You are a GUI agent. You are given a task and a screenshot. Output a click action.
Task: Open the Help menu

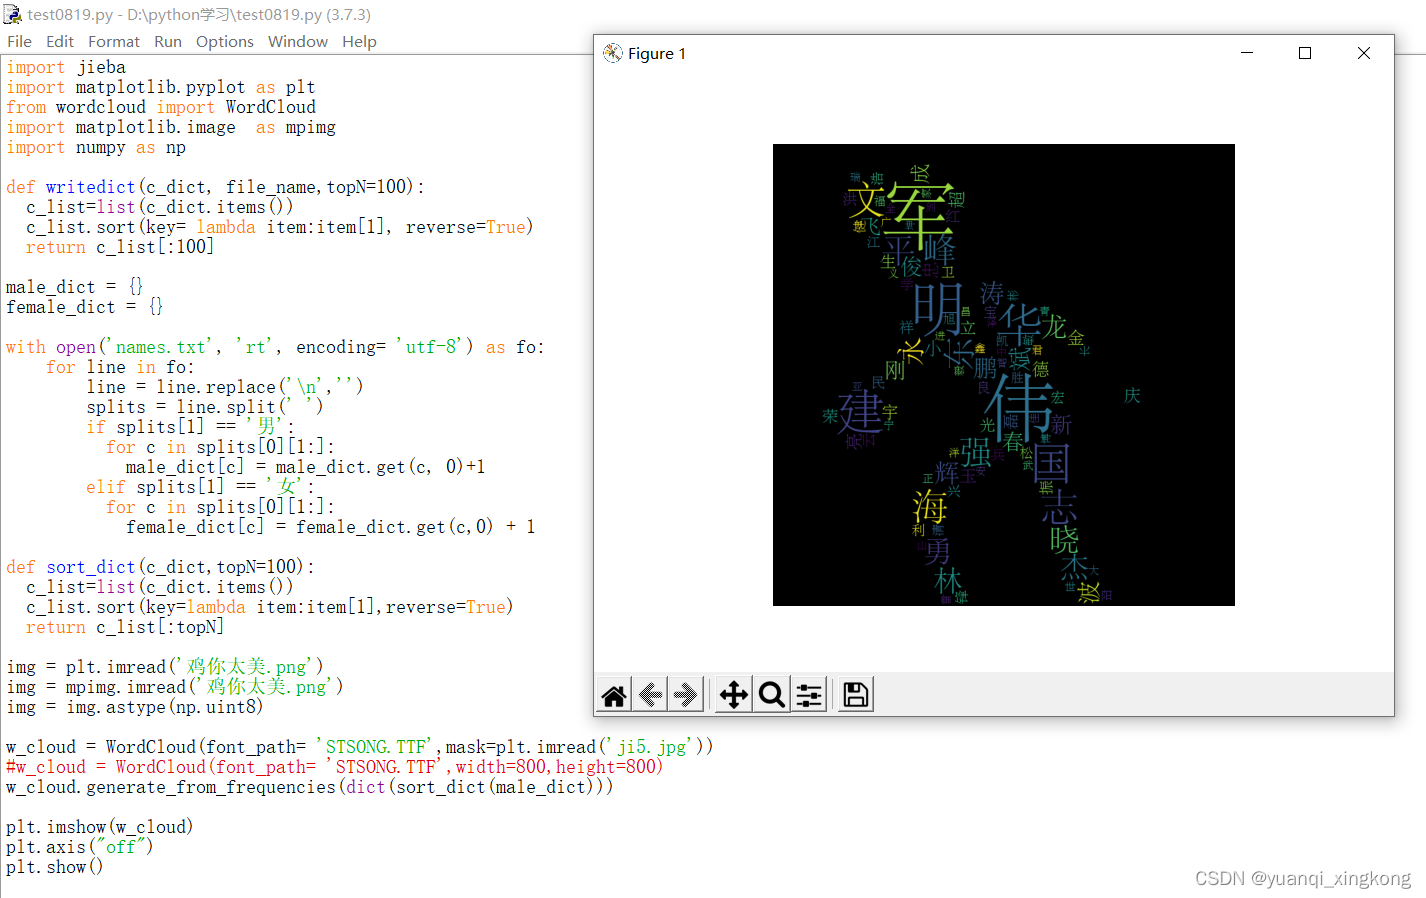pos(359,42)
